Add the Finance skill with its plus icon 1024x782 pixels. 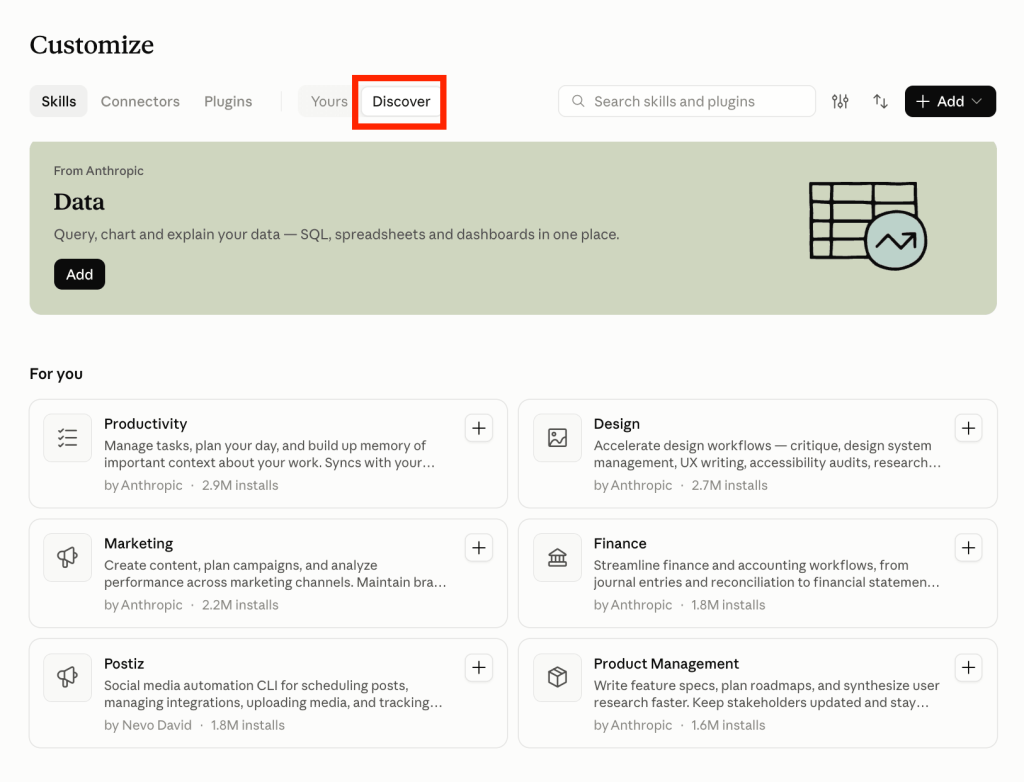pos(968,547)
